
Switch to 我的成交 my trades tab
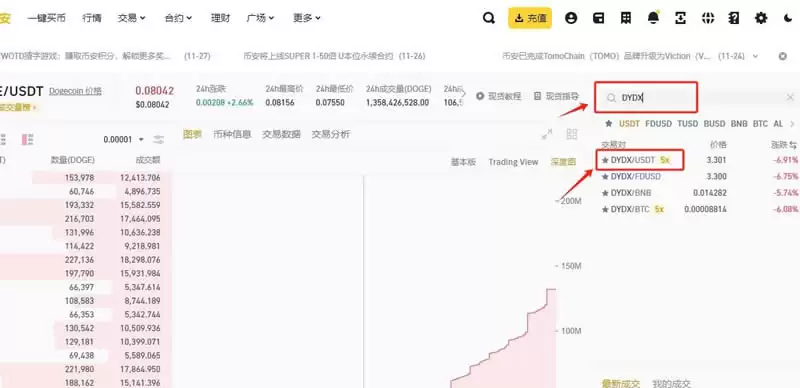(x=671, y=383)
